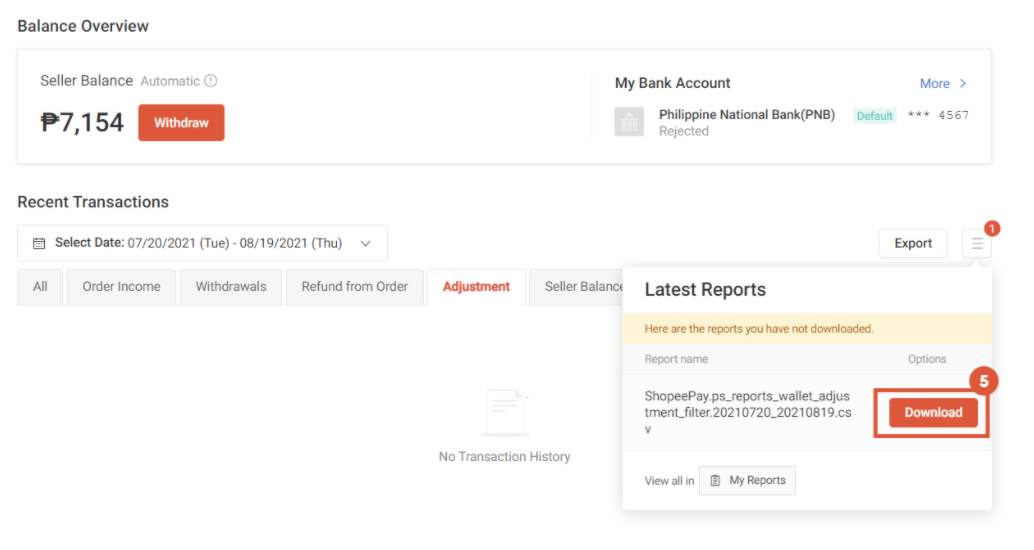1034x550 pixels.
Task: Open the reports list menu icon
Action: [977, 243]
